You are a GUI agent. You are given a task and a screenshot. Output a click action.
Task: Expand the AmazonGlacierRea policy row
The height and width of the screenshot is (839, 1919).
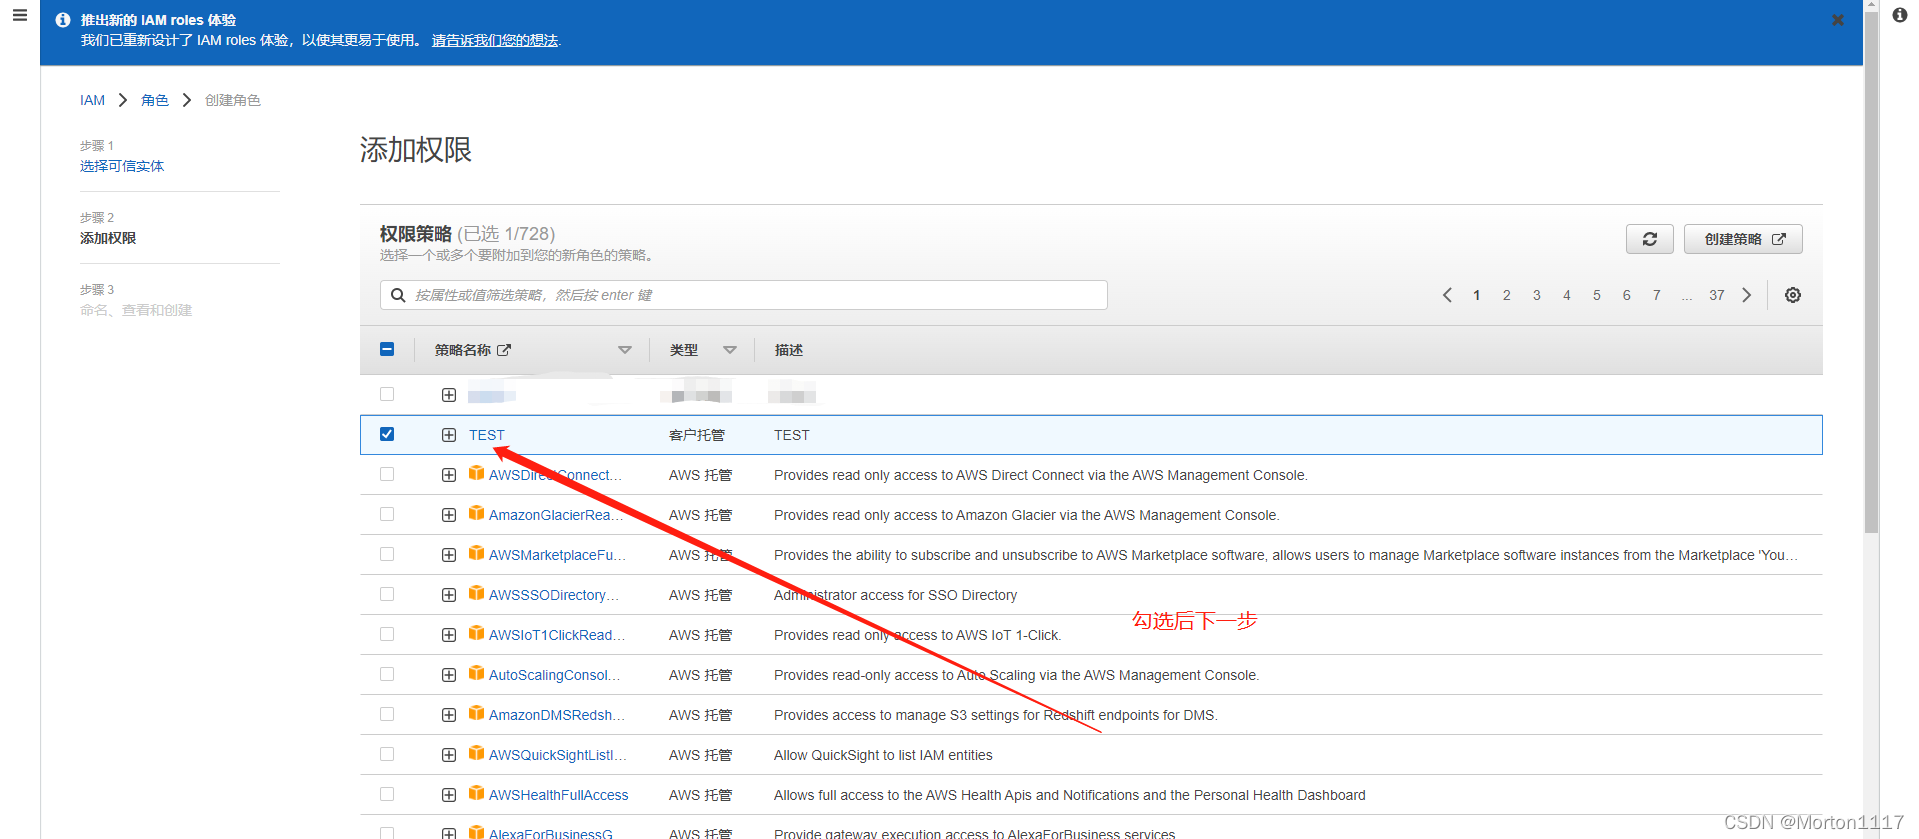click(x=449, y=515)
